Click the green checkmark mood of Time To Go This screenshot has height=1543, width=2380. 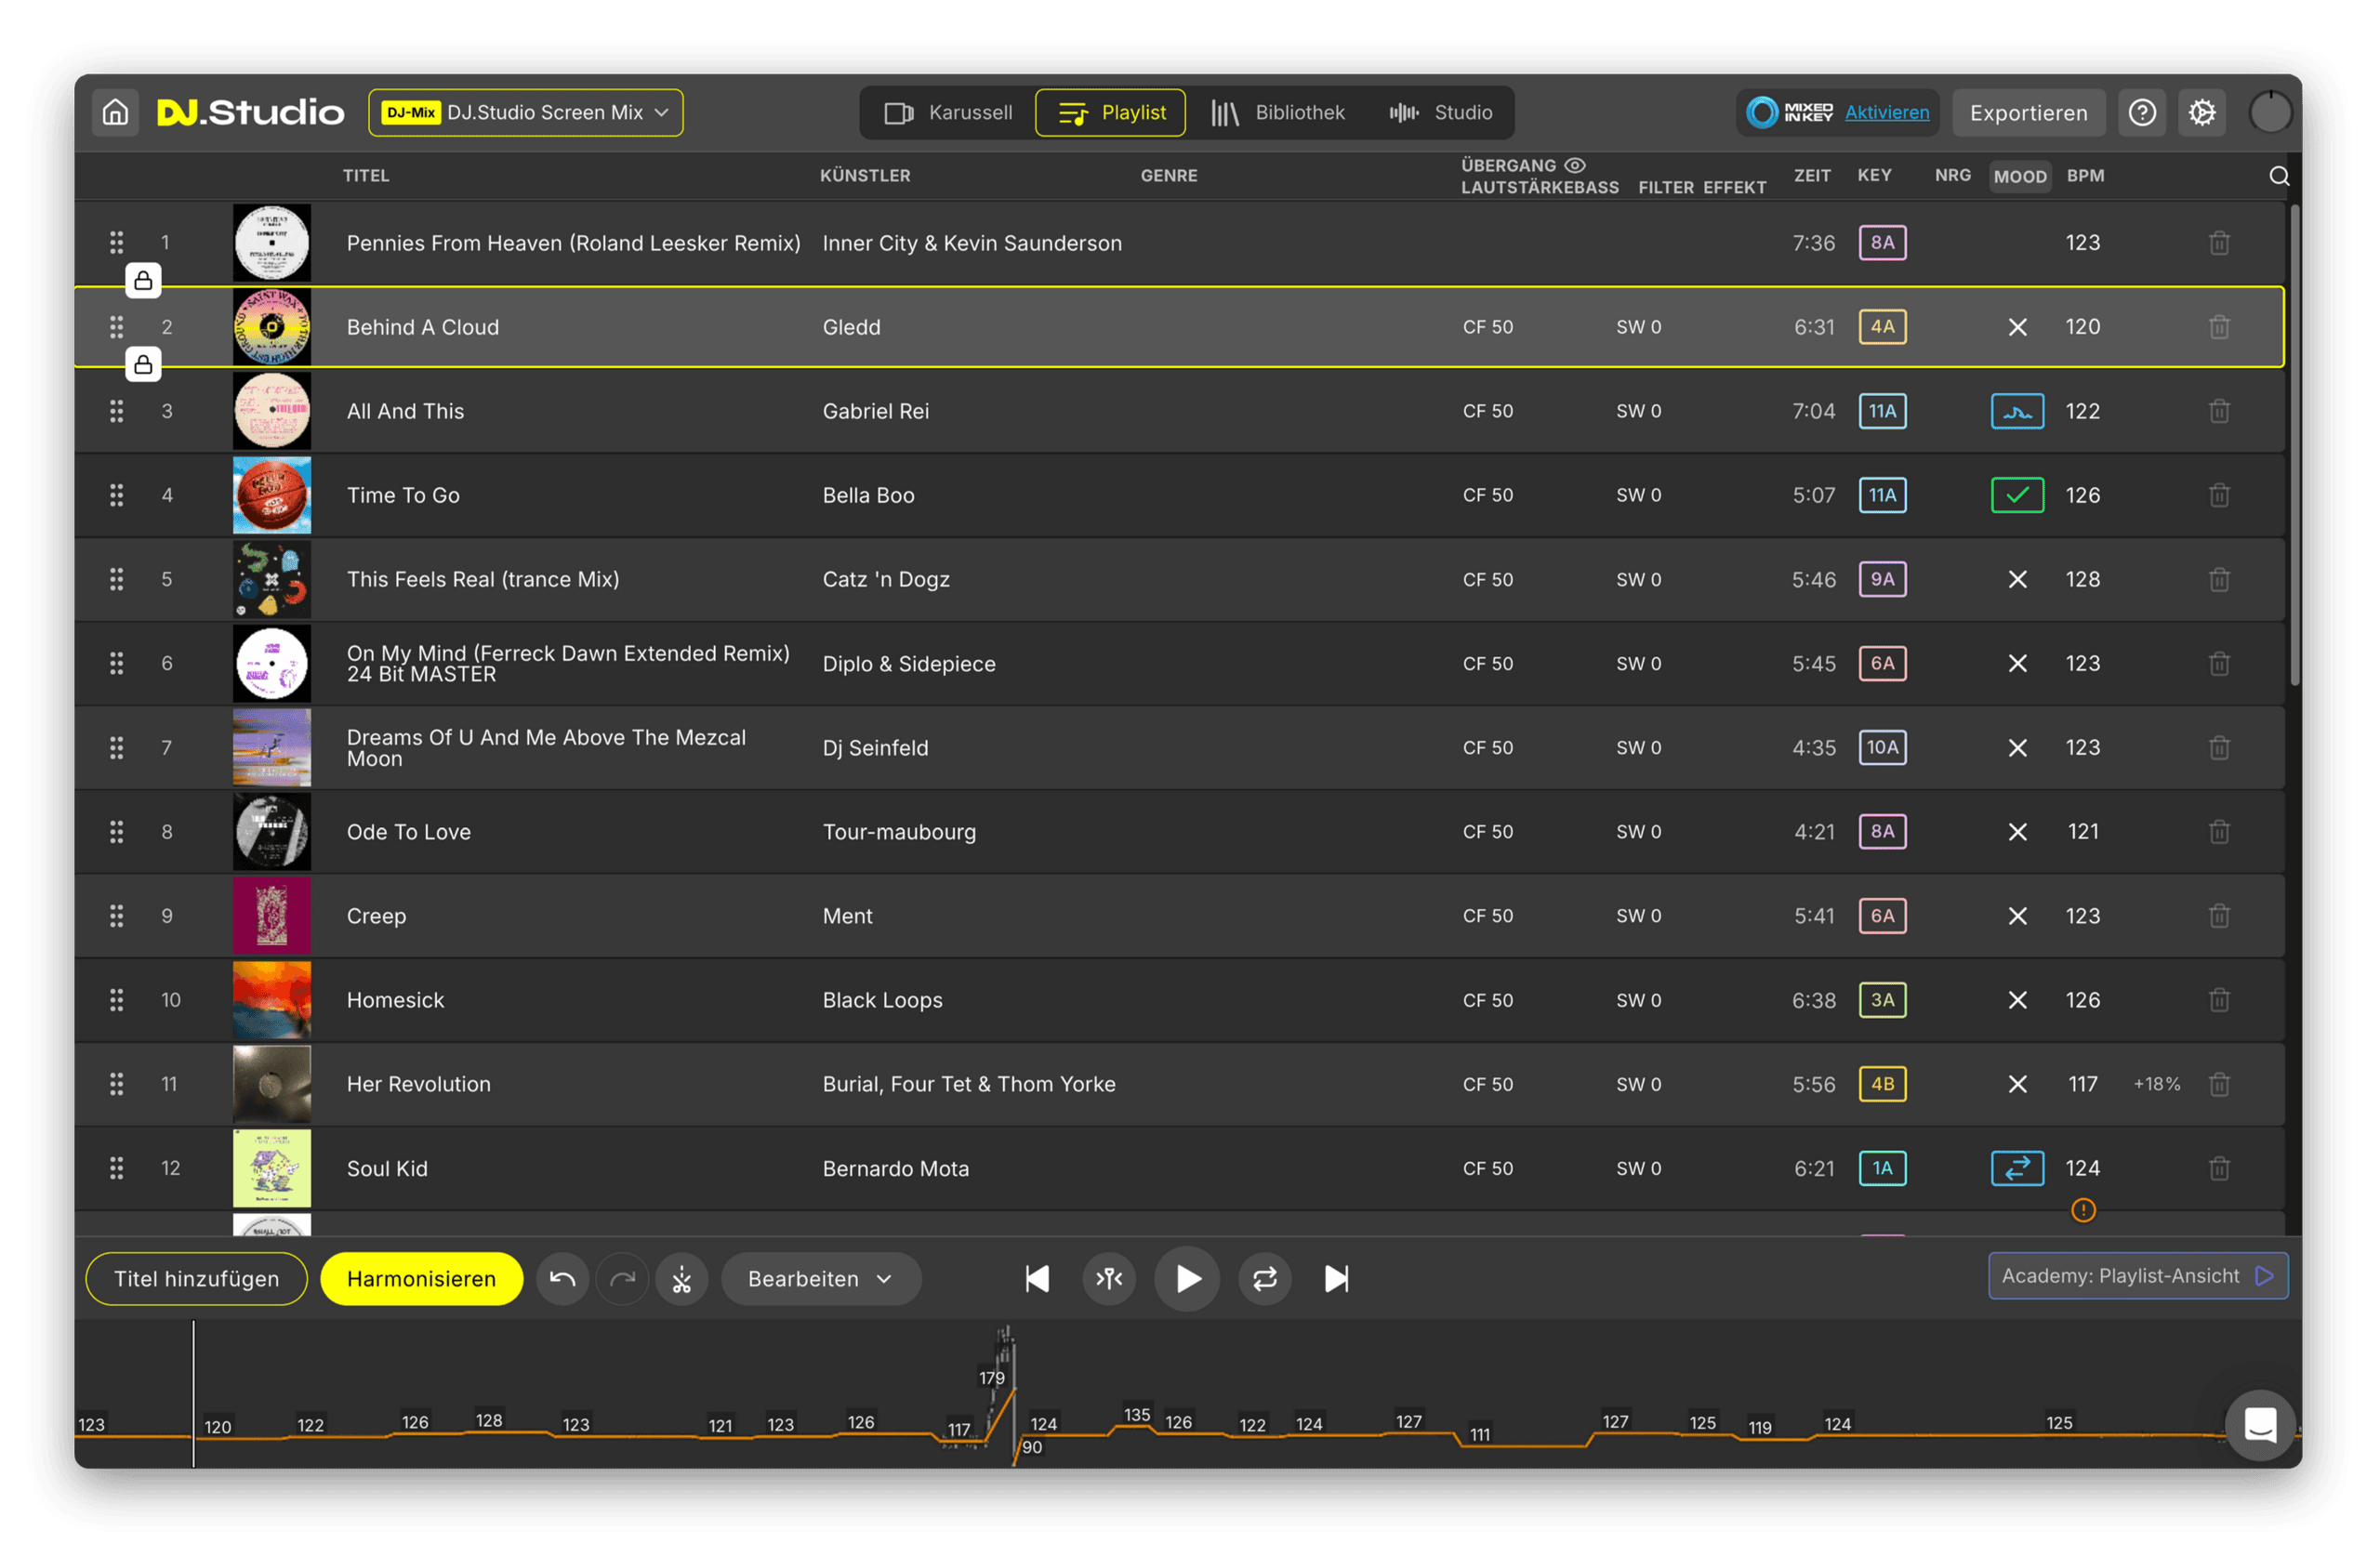coord(2017,495)
